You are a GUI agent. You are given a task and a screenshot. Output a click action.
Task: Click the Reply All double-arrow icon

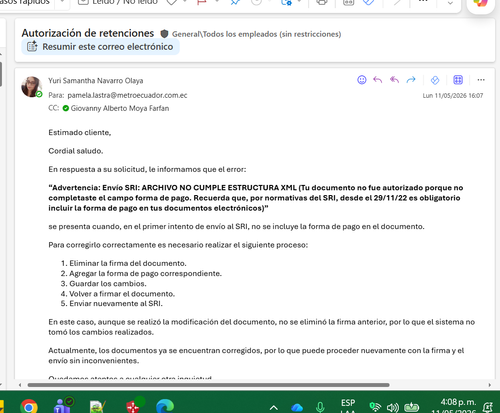coord(394,80)
